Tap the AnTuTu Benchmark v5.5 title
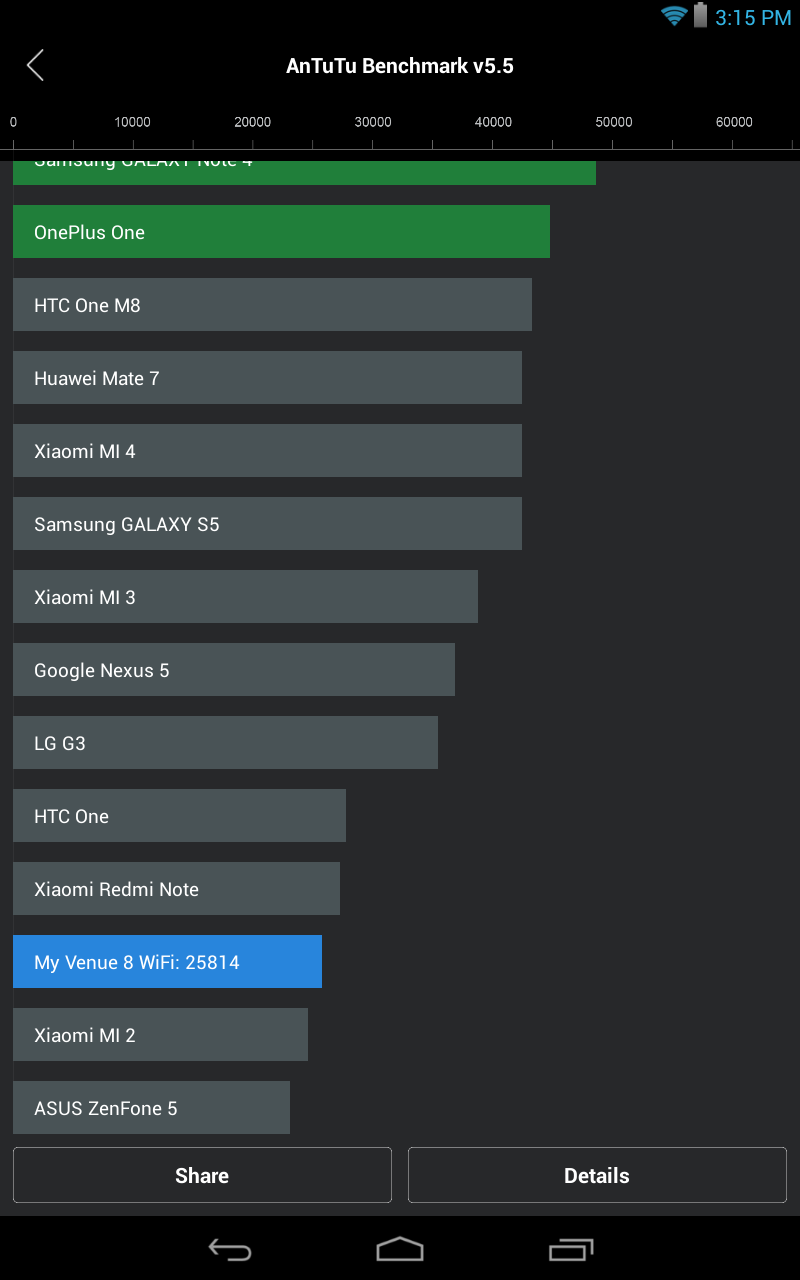This screenshot has width=800, height=1280. [400, 66]
